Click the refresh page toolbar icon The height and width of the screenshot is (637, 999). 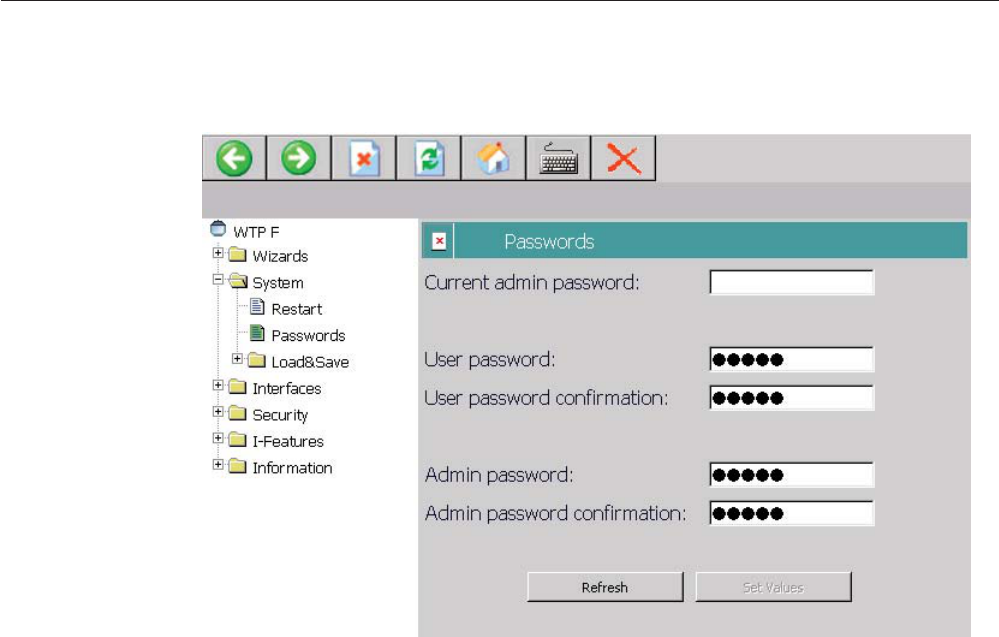429,158
